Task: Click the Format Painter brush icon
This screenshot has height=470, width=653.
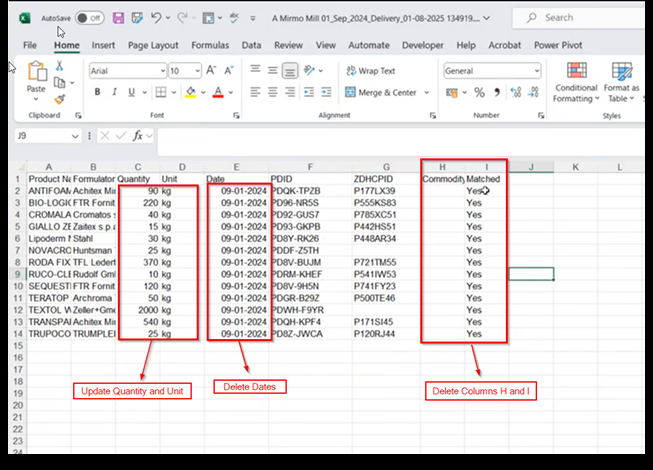Action: [60, 99]
